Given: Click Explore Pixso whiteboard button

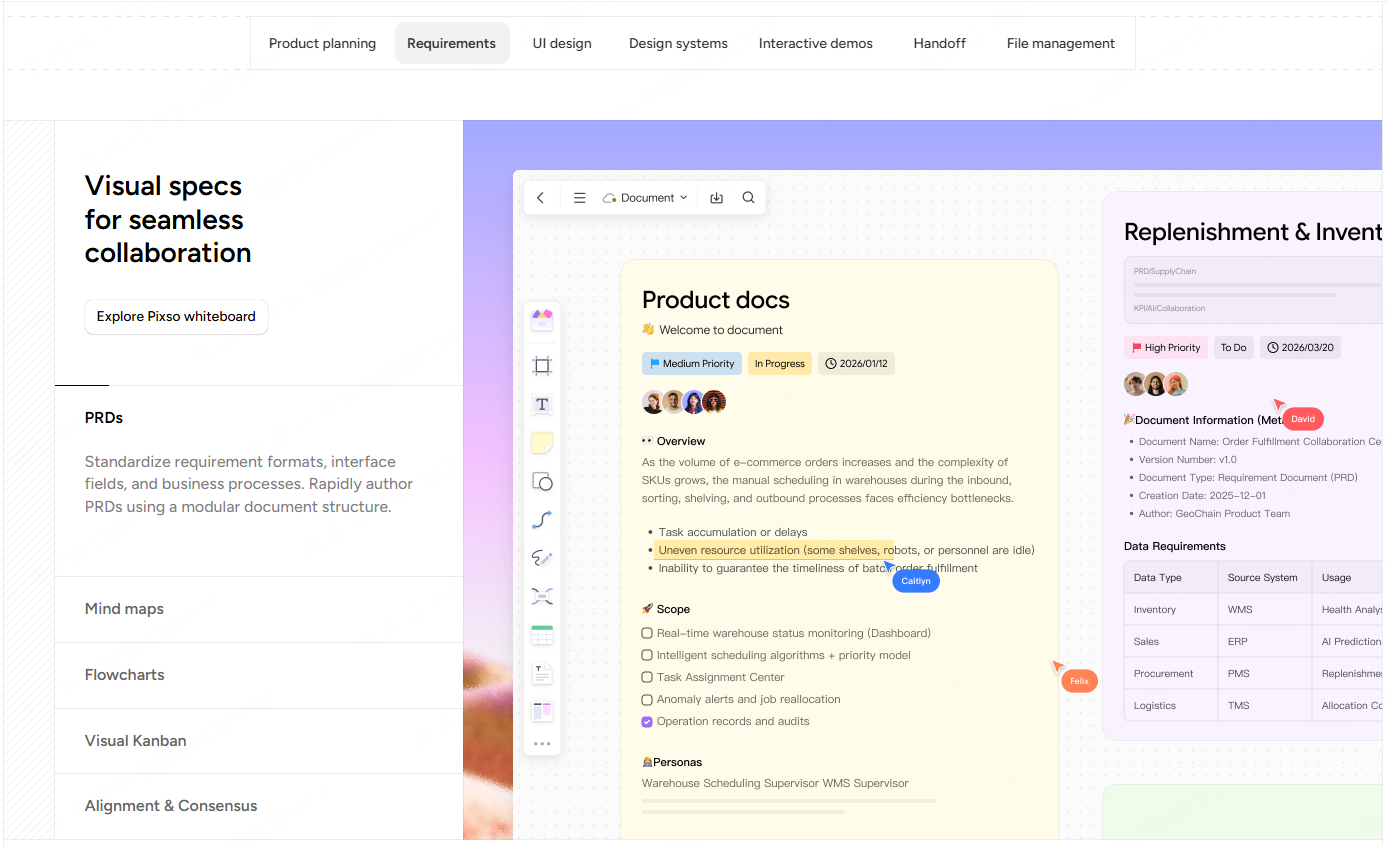Looking at the screenshot, I should coord(176,316).
